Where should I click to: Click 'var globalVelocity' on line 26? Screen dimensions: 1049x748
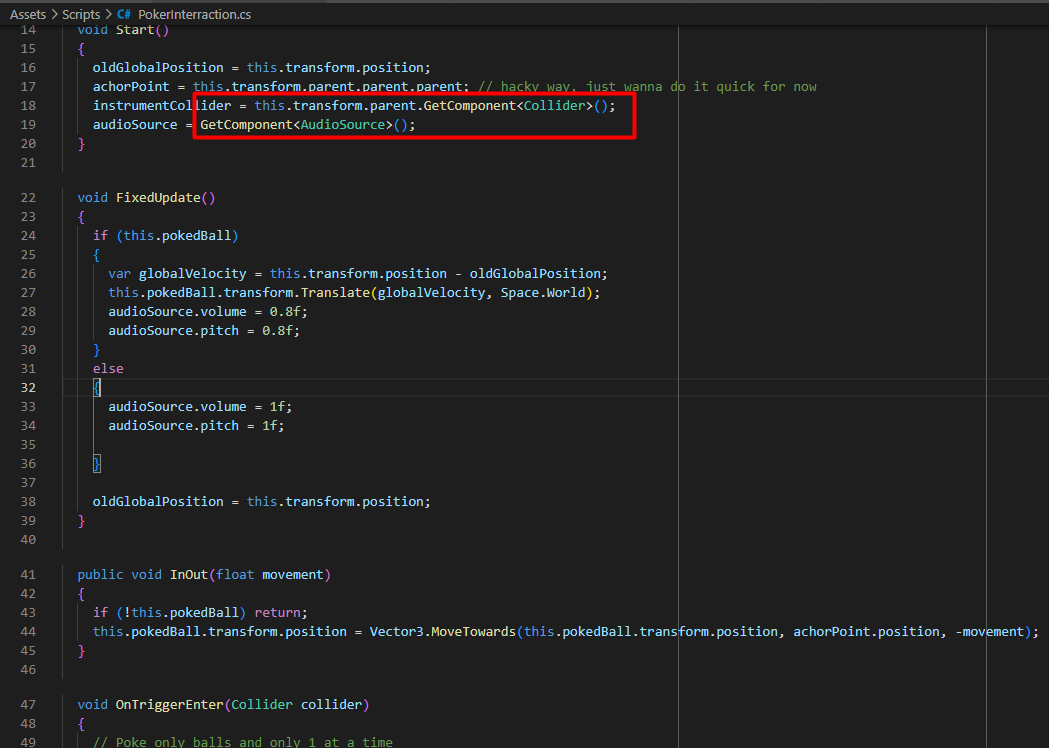177,274
